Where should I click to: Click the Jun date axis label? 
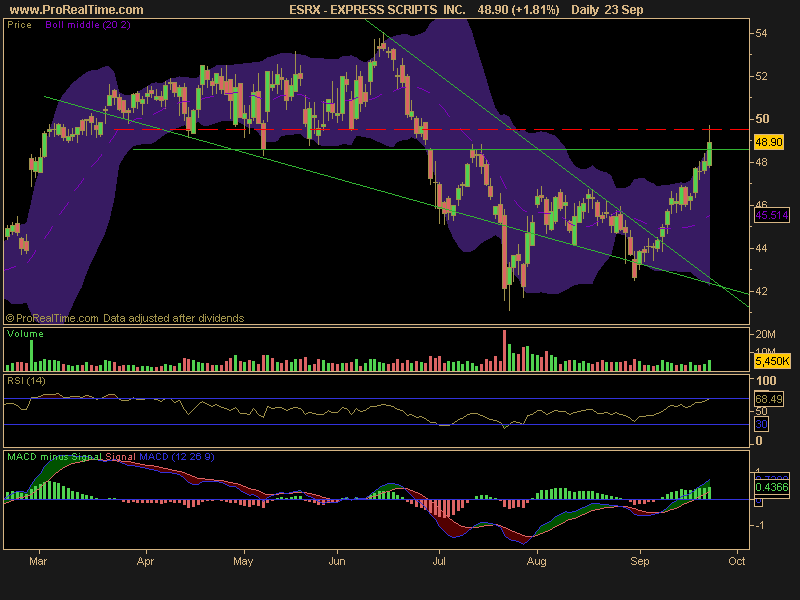[x=337, y=562]
